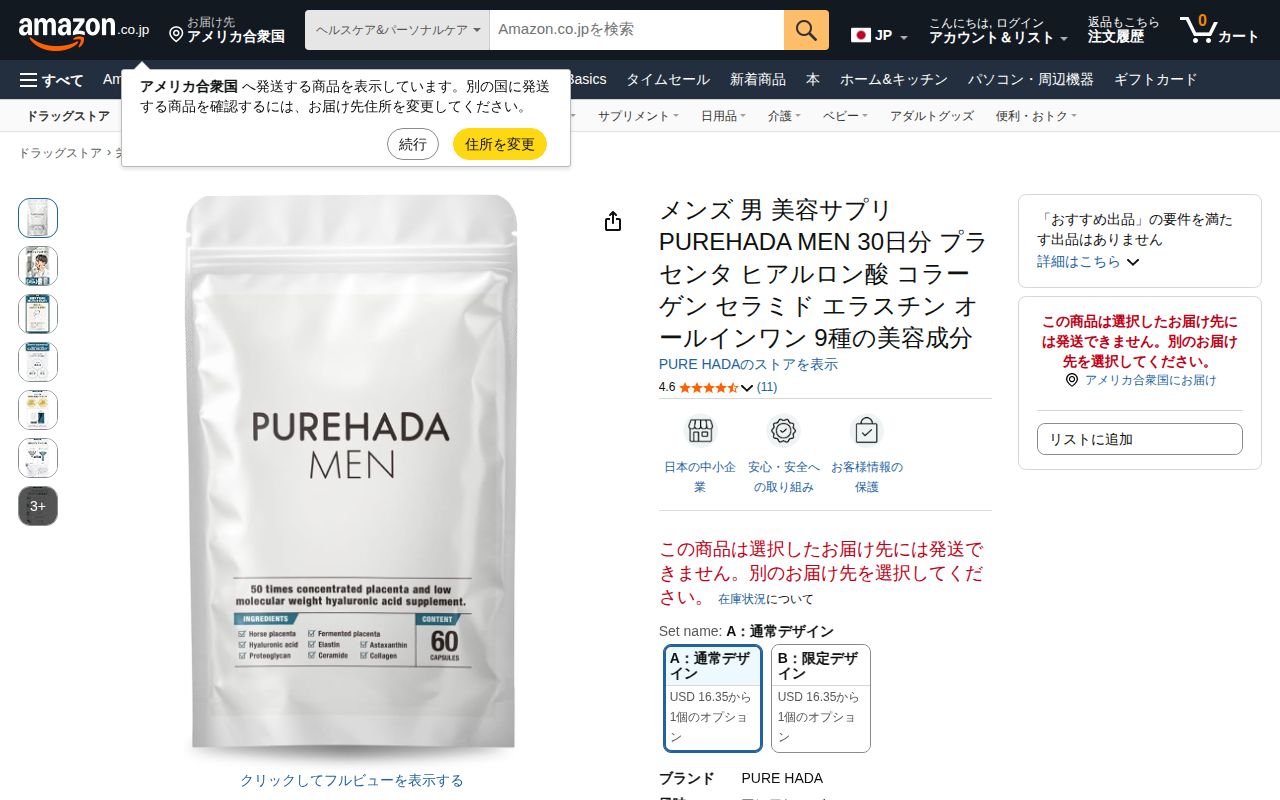Click the 続行 button
Viewport: 1280px width, 800px height.
click(413, 144)
